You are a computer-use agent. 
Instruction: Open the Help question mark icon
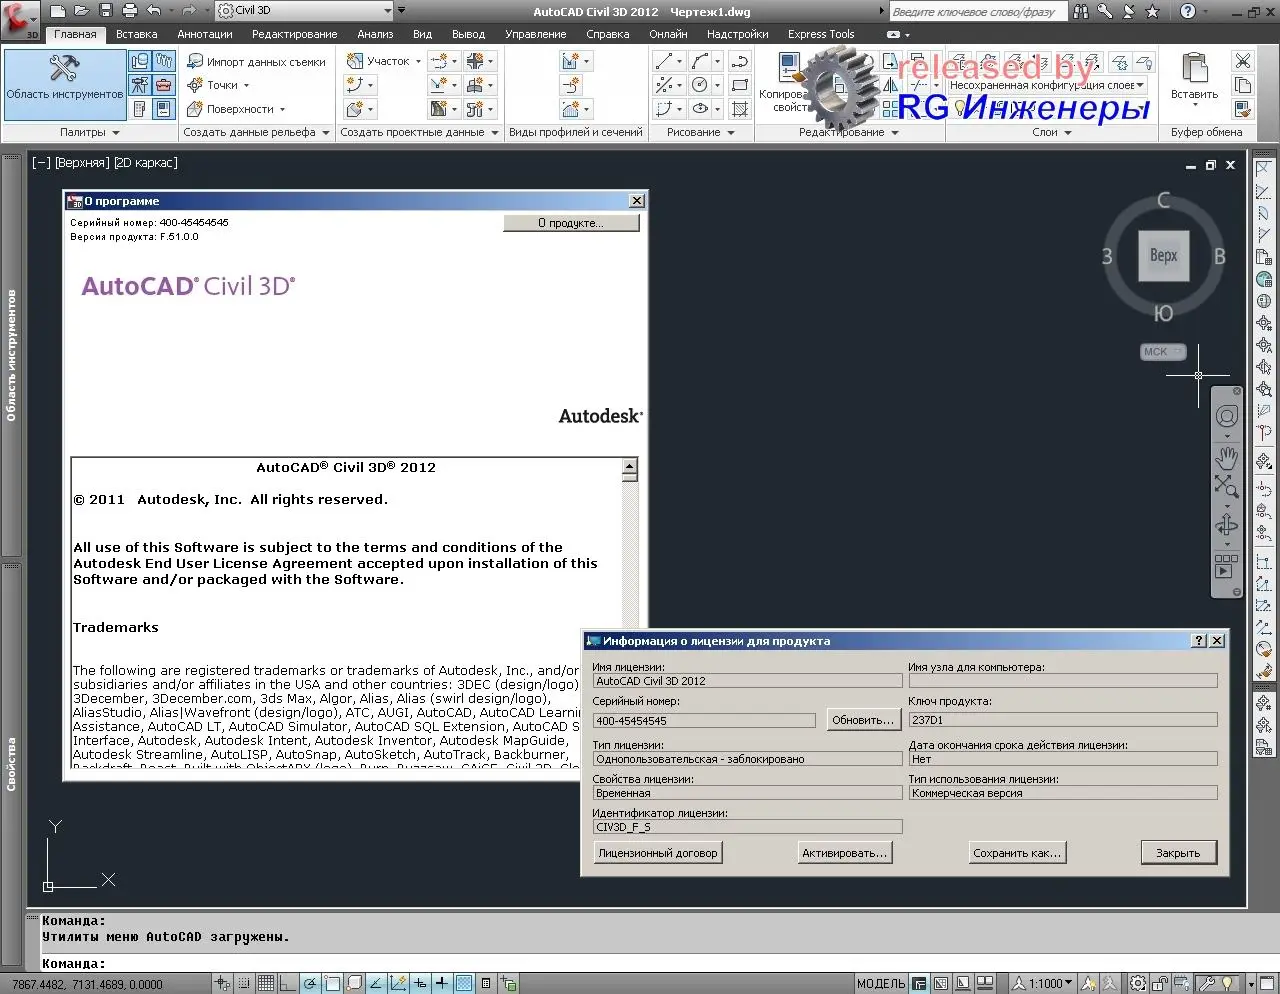click(1188, 12)
